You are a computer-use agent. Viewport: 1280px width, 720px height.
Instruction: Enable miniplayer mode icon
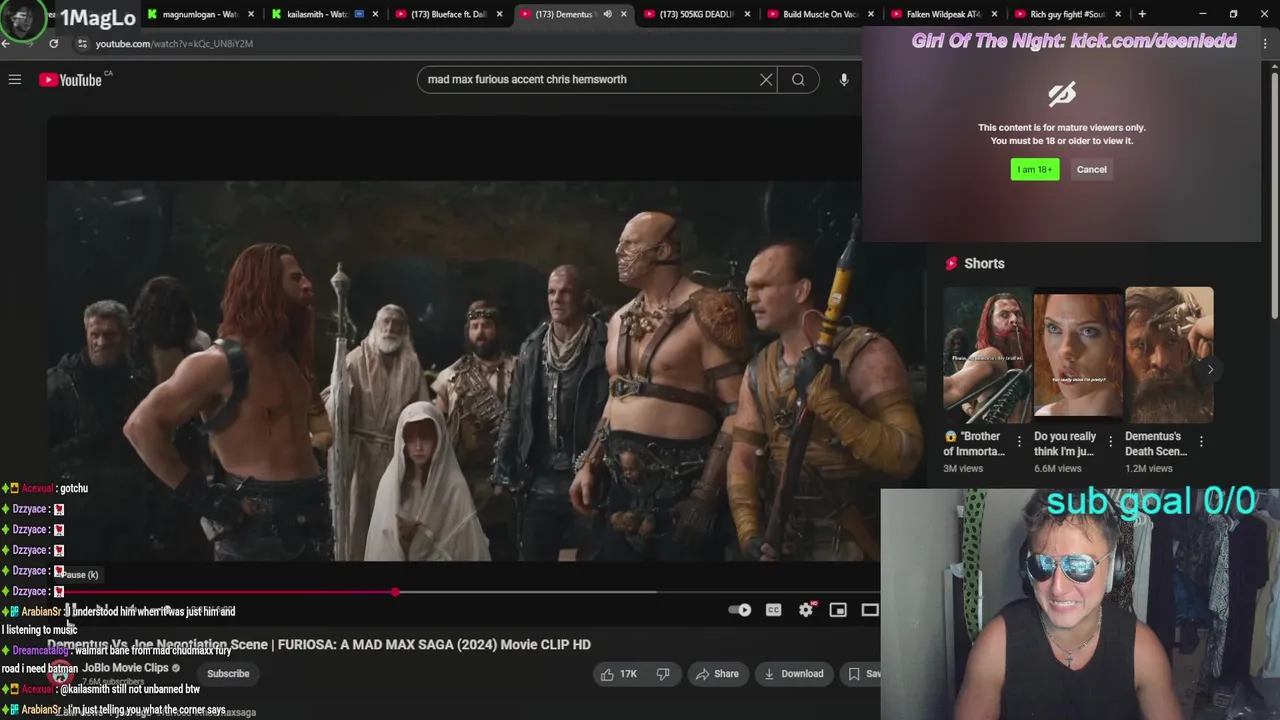(x=838, y=610)
